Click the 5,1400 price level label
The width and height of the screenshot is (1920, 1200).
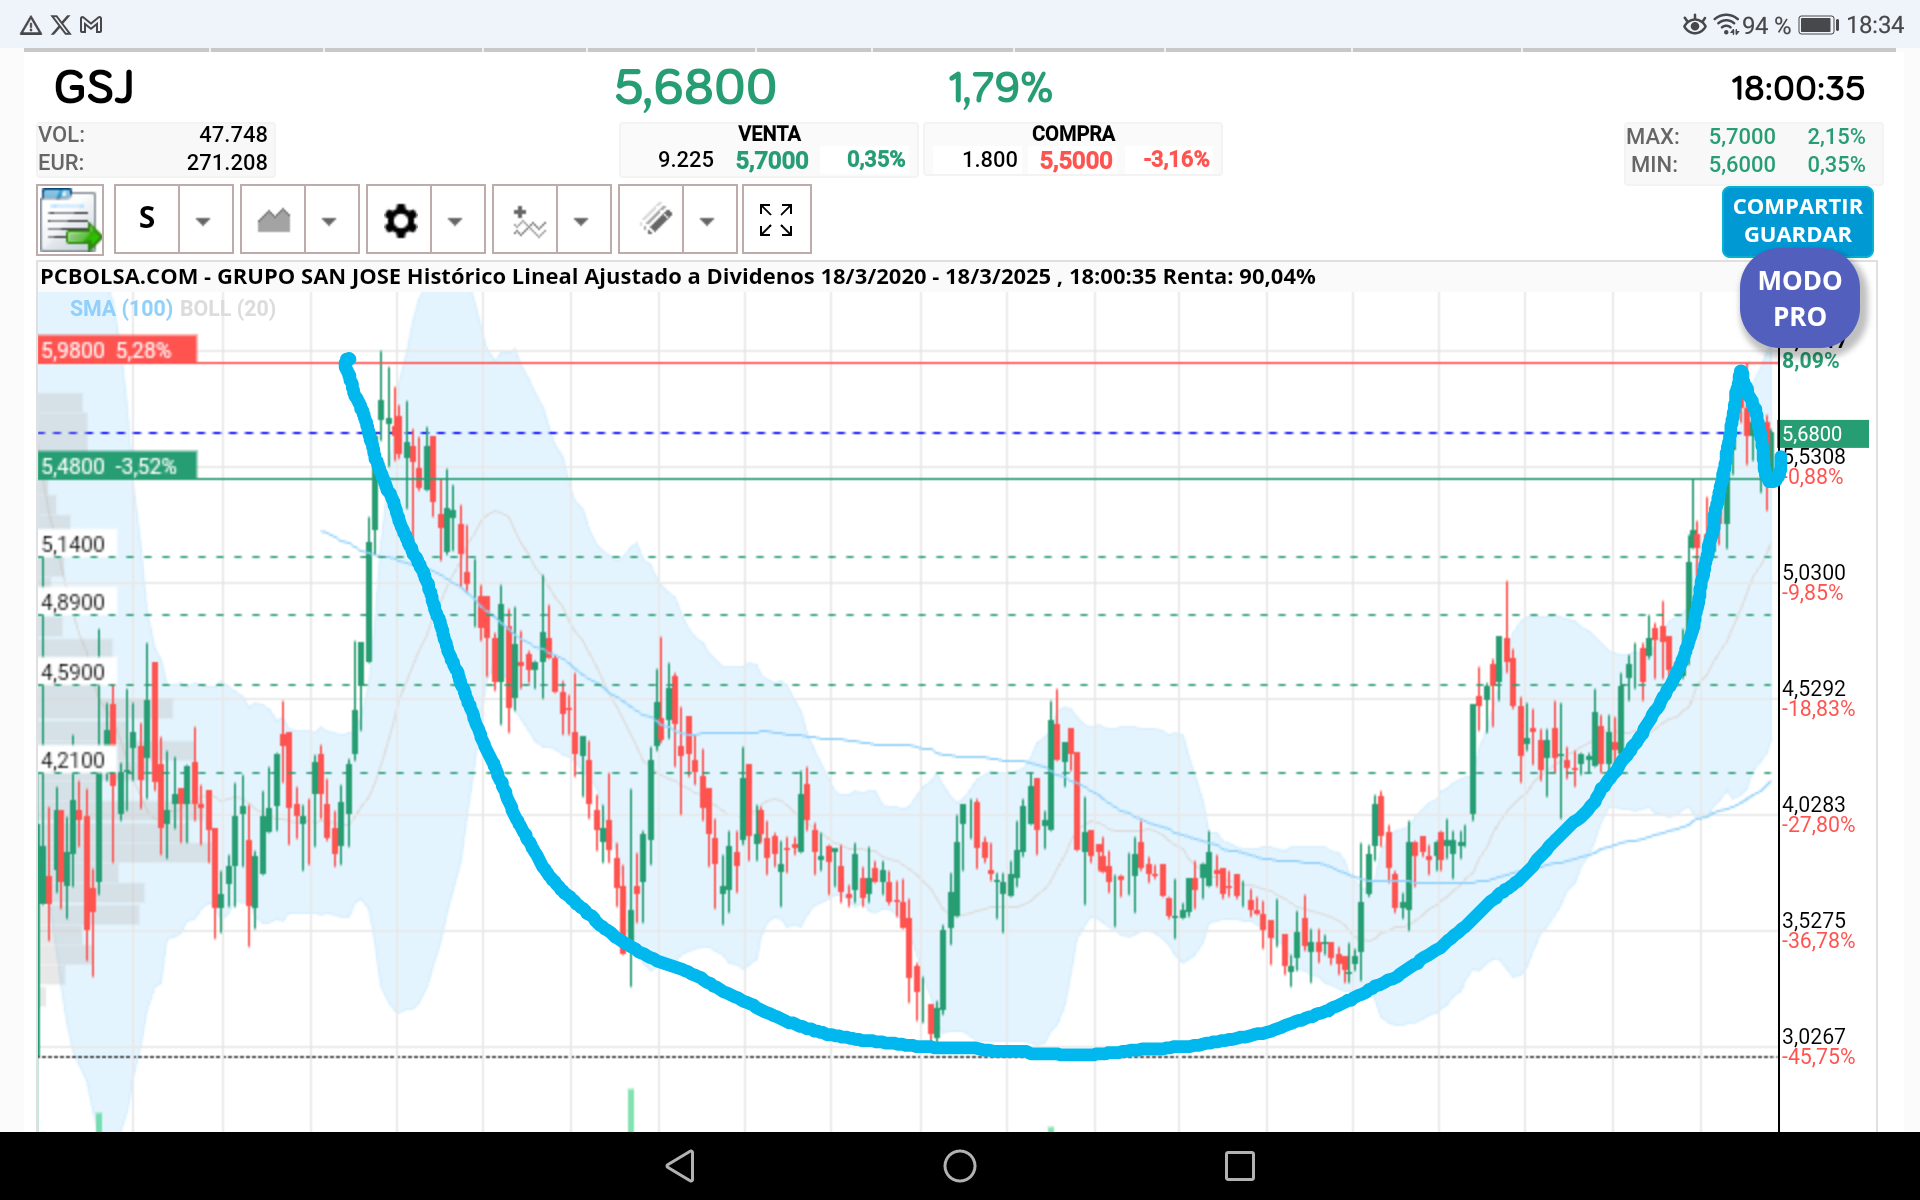pyautogui.click(x=73, y=544)
